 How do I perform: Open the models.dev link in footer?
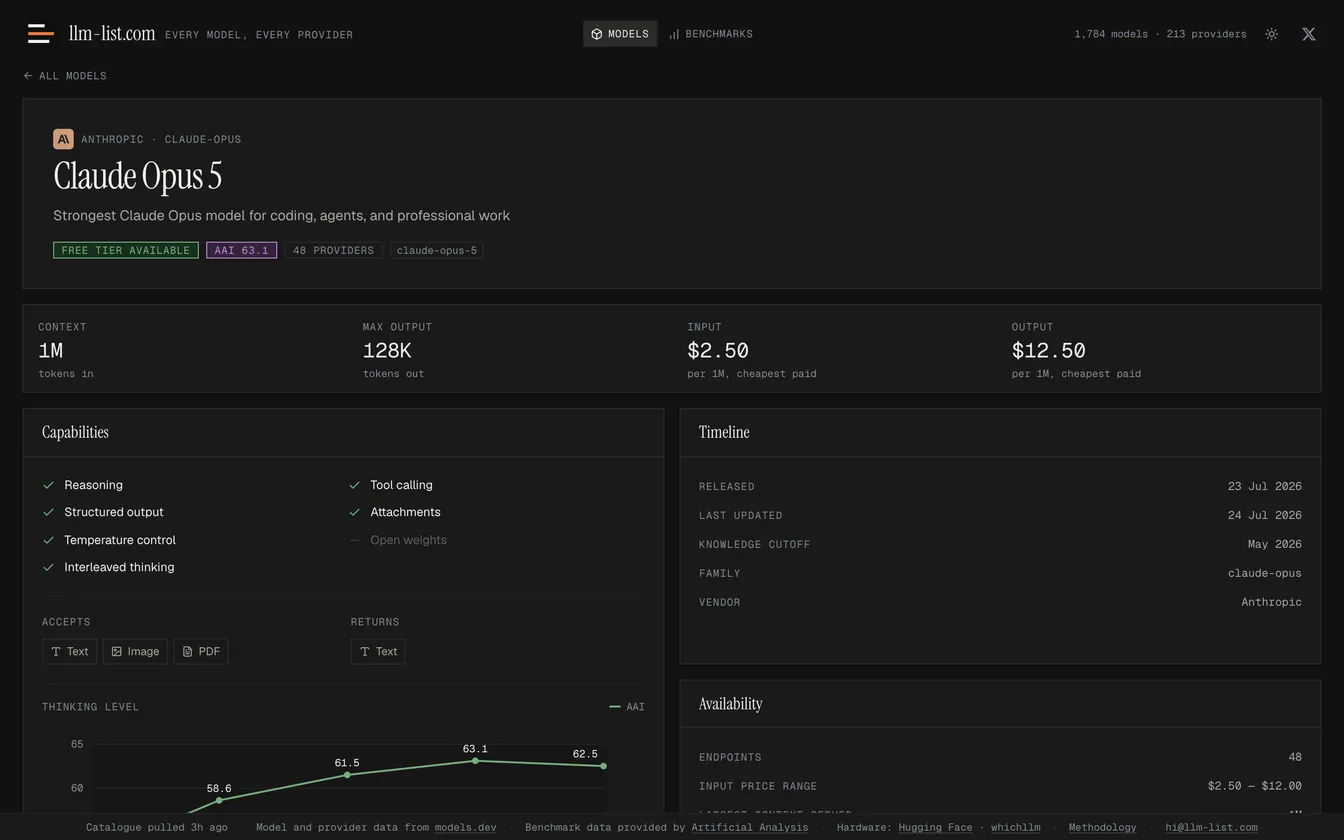pos(466,828)
